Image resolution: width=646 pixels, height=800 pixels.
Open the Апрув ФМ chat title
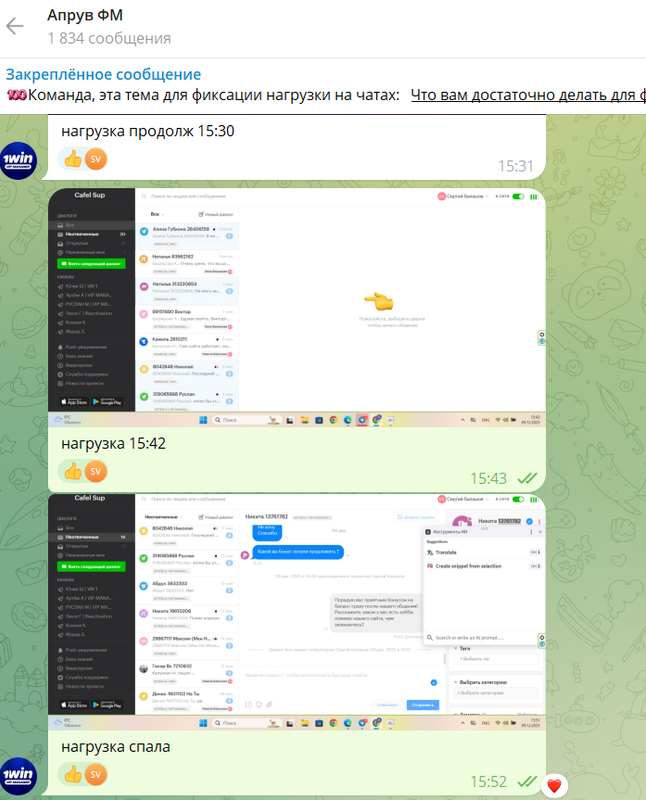85,15
